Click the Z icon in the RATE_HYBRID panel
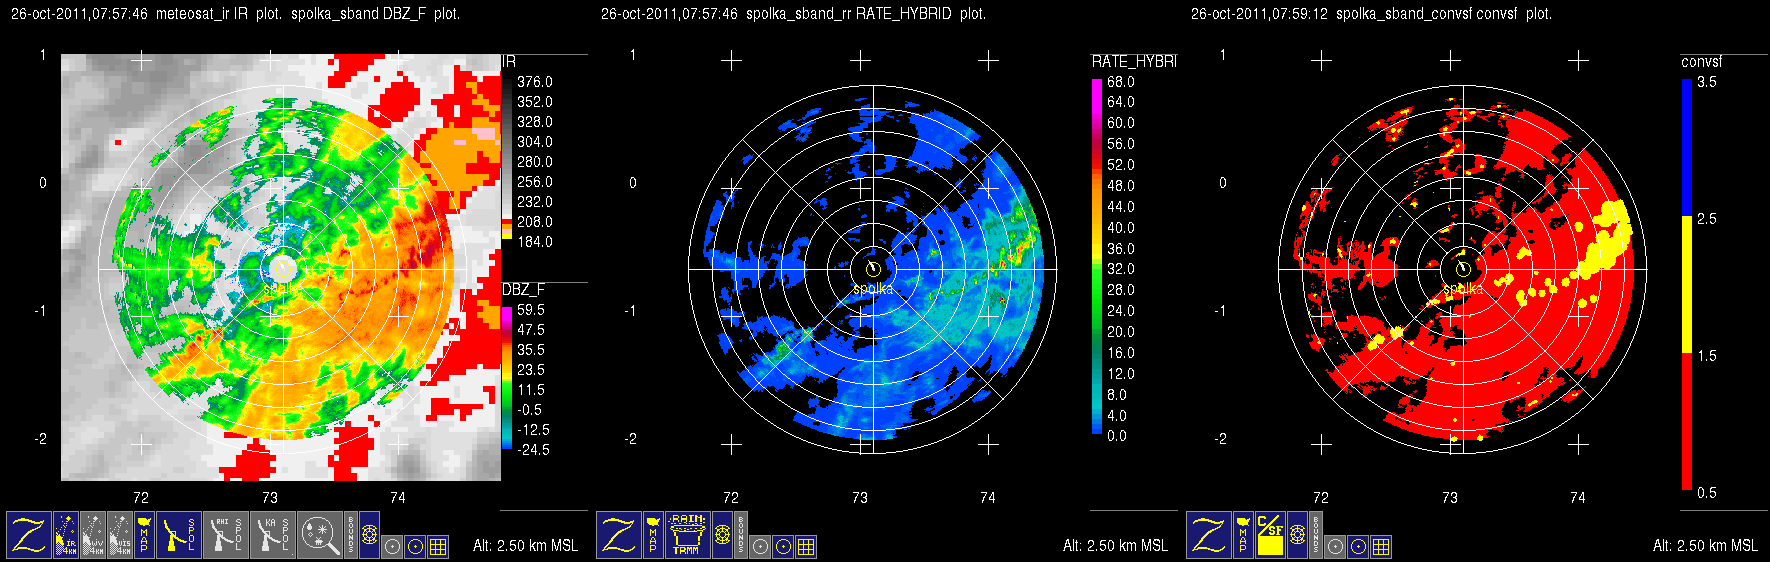 pos(619,535)
